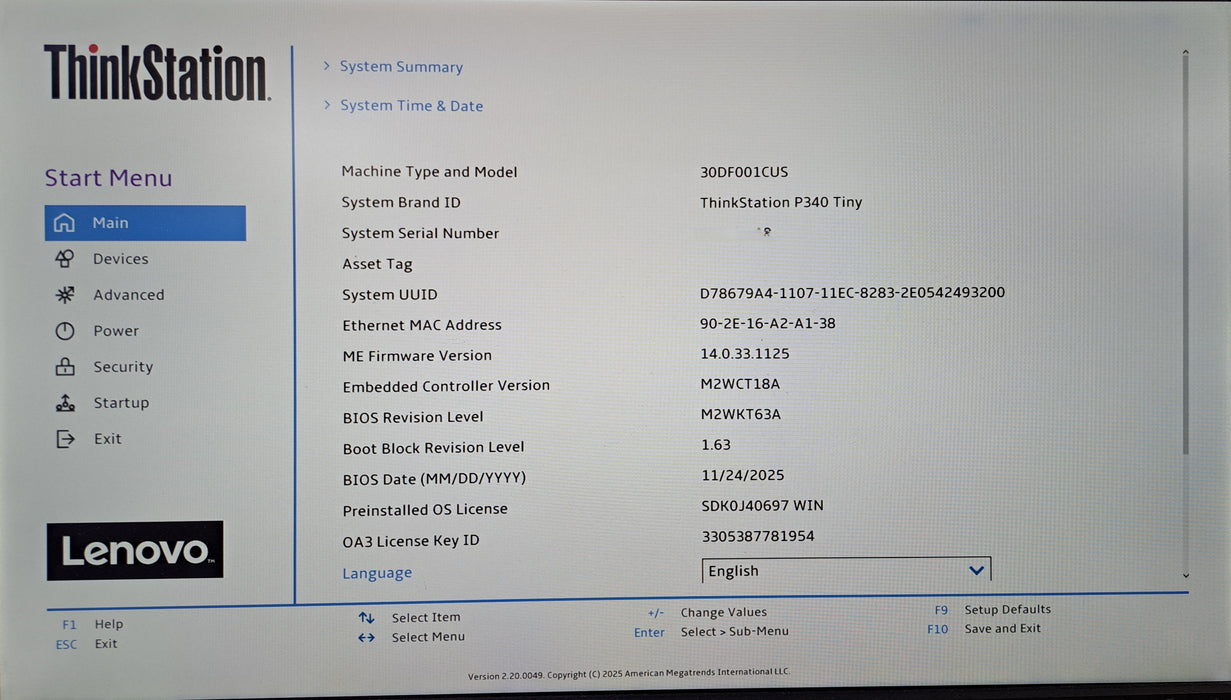Image resolution: width=1231 pixels, height=700 pixels.
Task: Click OA3 key ID 3305387781954
Action: pos(758,536)
